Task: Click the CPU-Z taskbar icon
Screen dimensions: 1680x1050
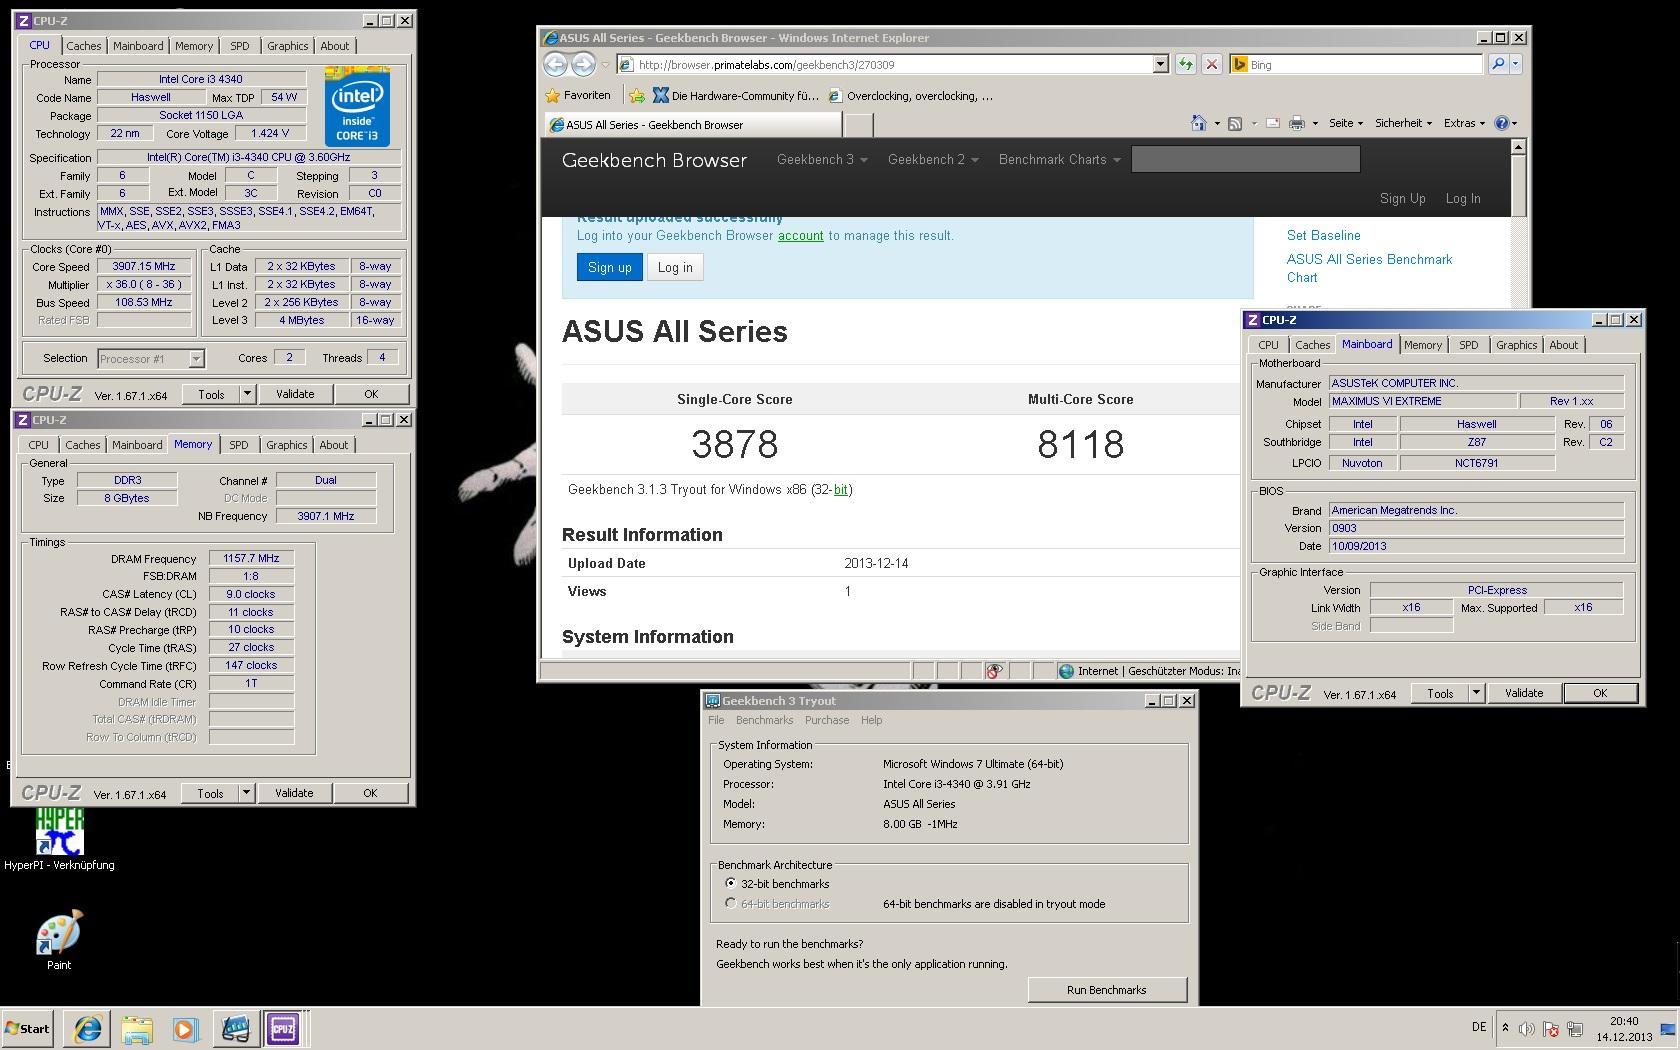Action: pos(283,1028)
